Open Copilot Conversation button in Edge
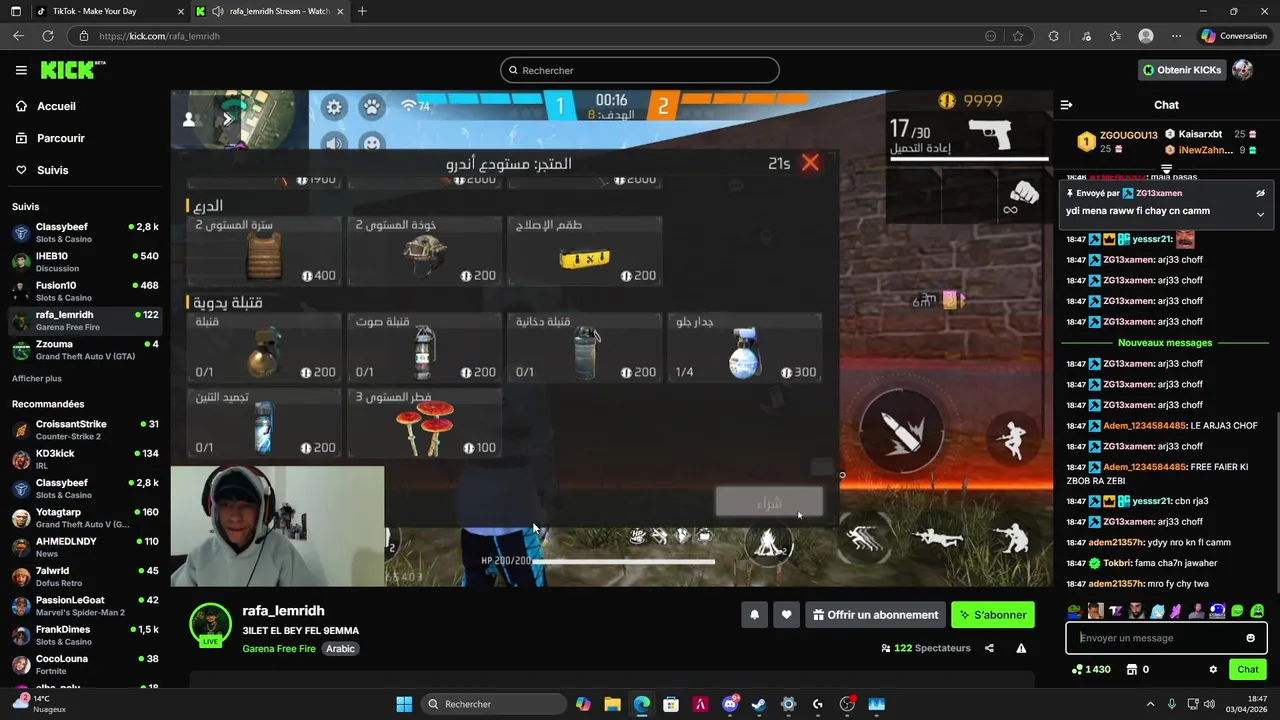This screenshot has height=720, width=1280. pos(1234,36)
